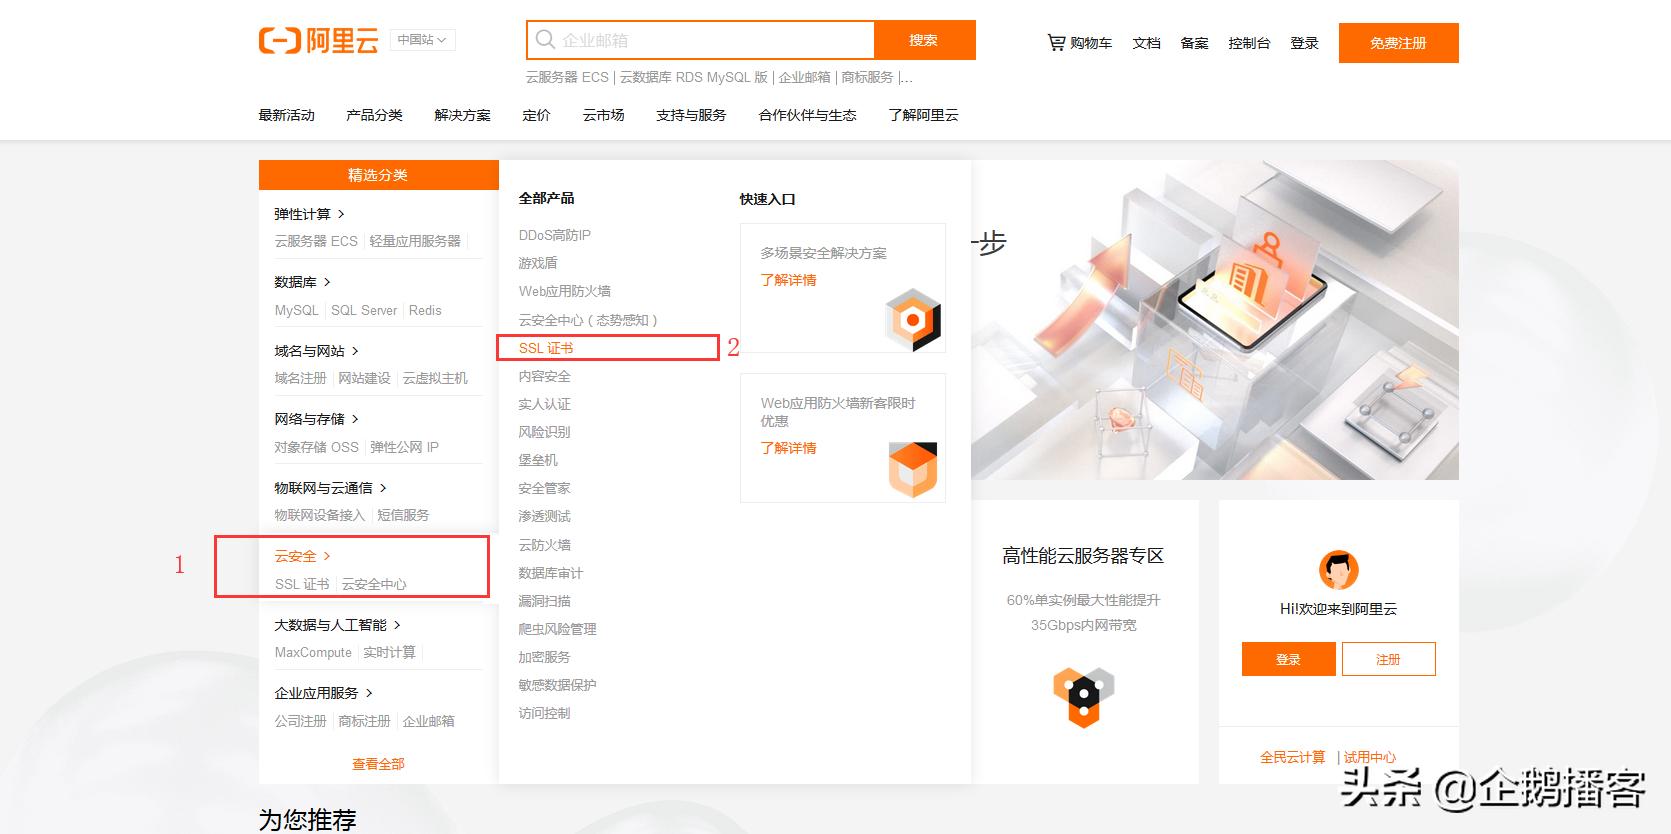This screenshot has width=1671, height=834.
Task: Select 漏洞扫描 in the product list
Action: tap(544, 601)
